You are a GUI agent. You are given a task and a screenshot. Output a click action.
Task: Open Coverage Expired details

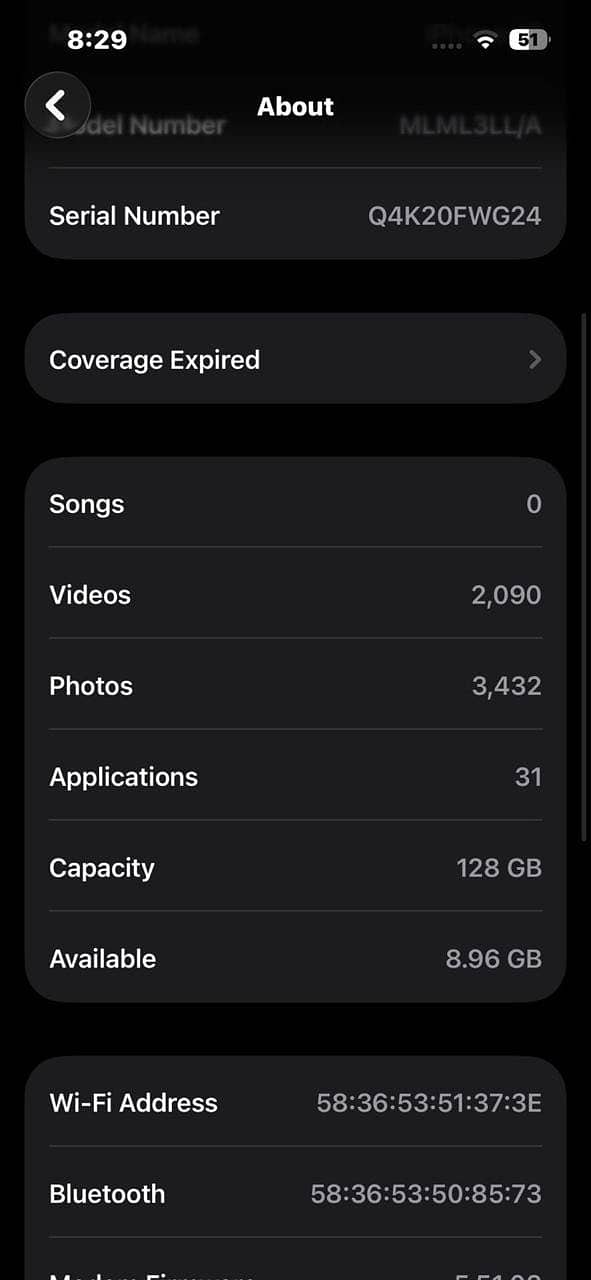295,359
